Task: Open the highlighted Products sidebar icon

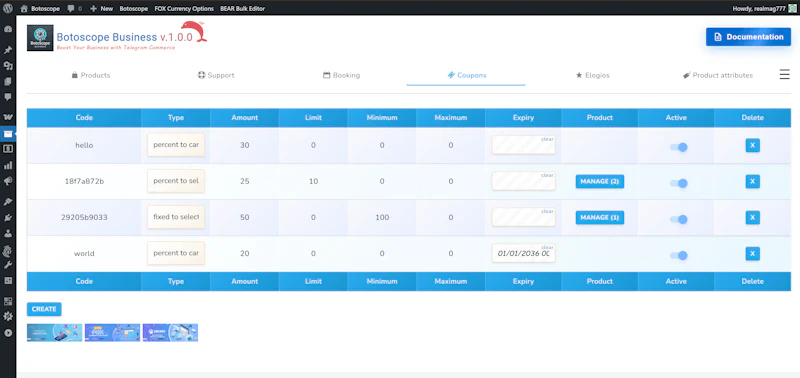Action: coord(8,134)
